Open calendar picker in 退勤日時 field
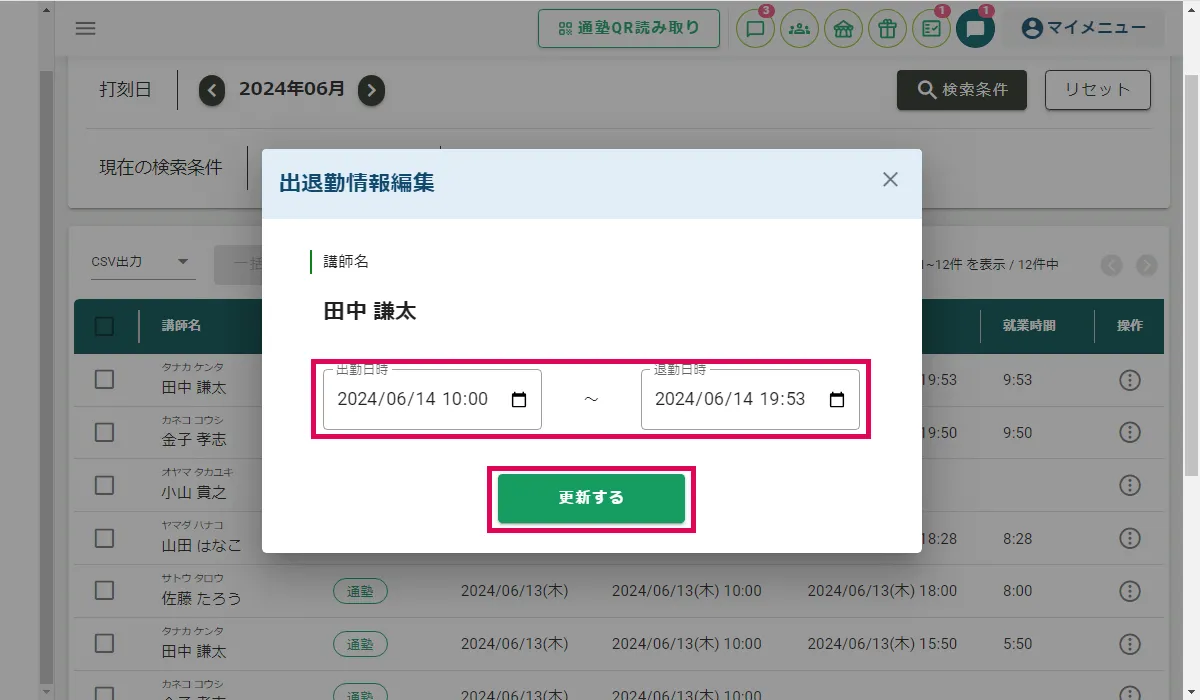Viewport: 1200px width, 700px height. pos(837,400)
